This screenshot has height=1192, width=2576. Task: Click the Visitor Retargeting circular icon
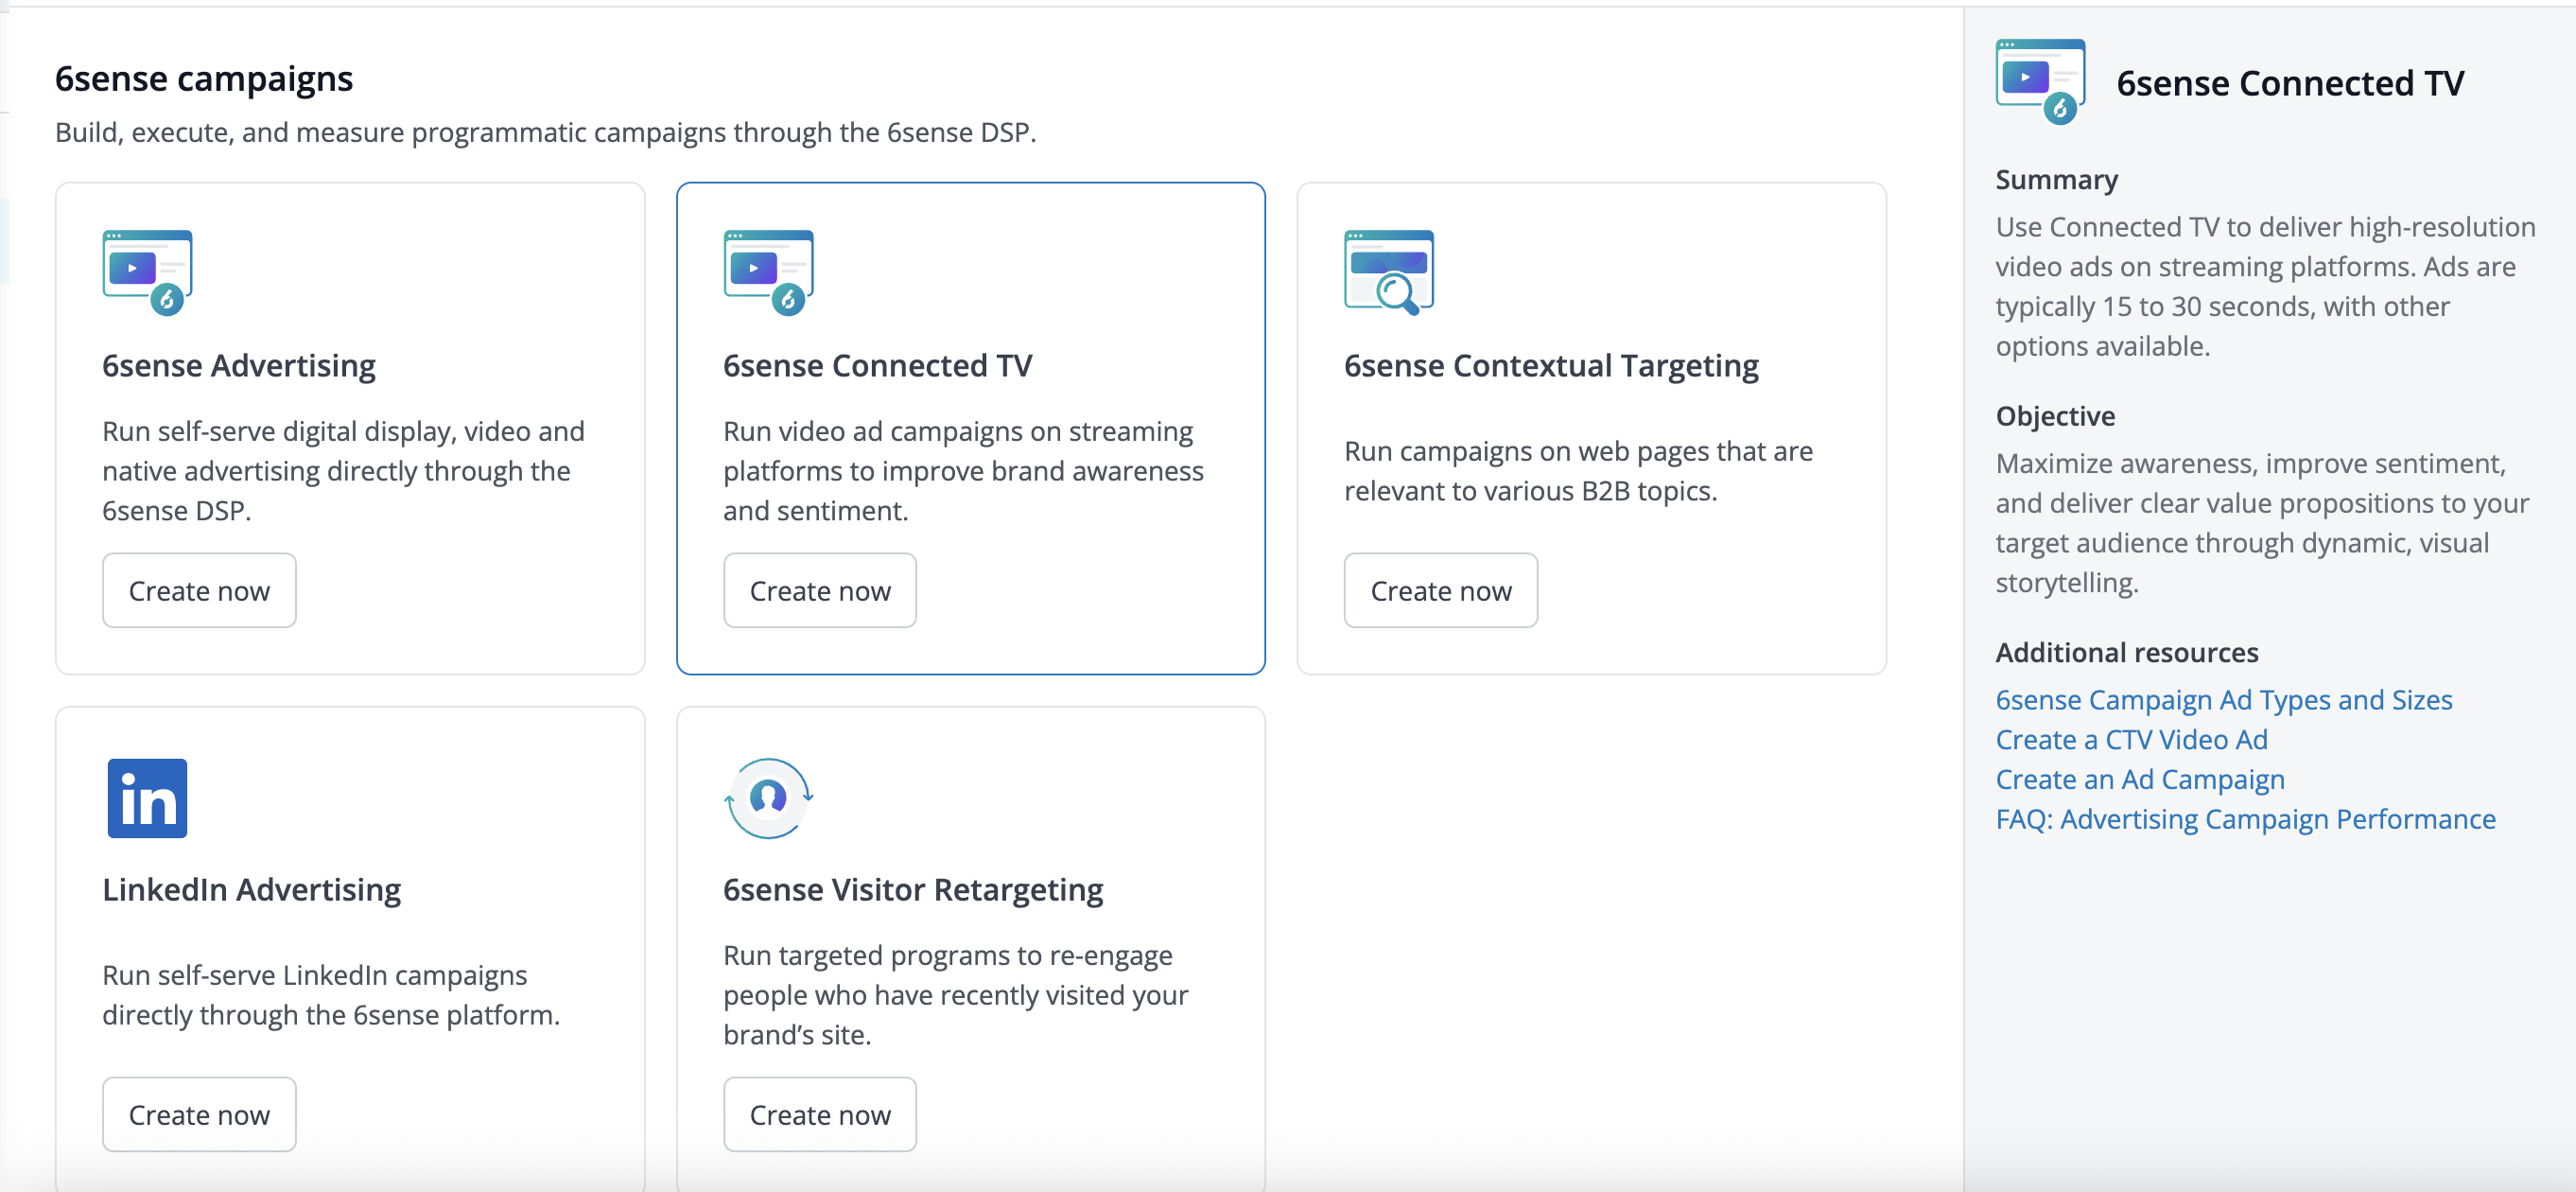(768, 797)
